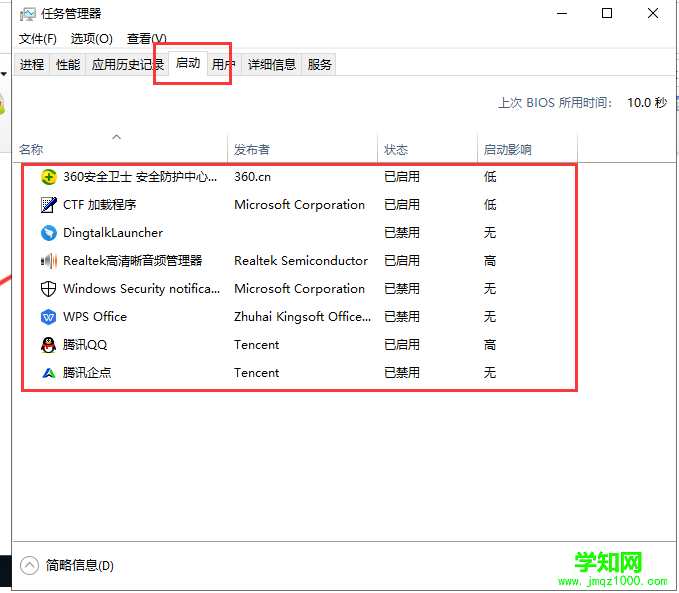Click Zhuhai Kingsoft Office... publisher cell
The height and width of the screenshot is (593, 679).
click(302, 317)
